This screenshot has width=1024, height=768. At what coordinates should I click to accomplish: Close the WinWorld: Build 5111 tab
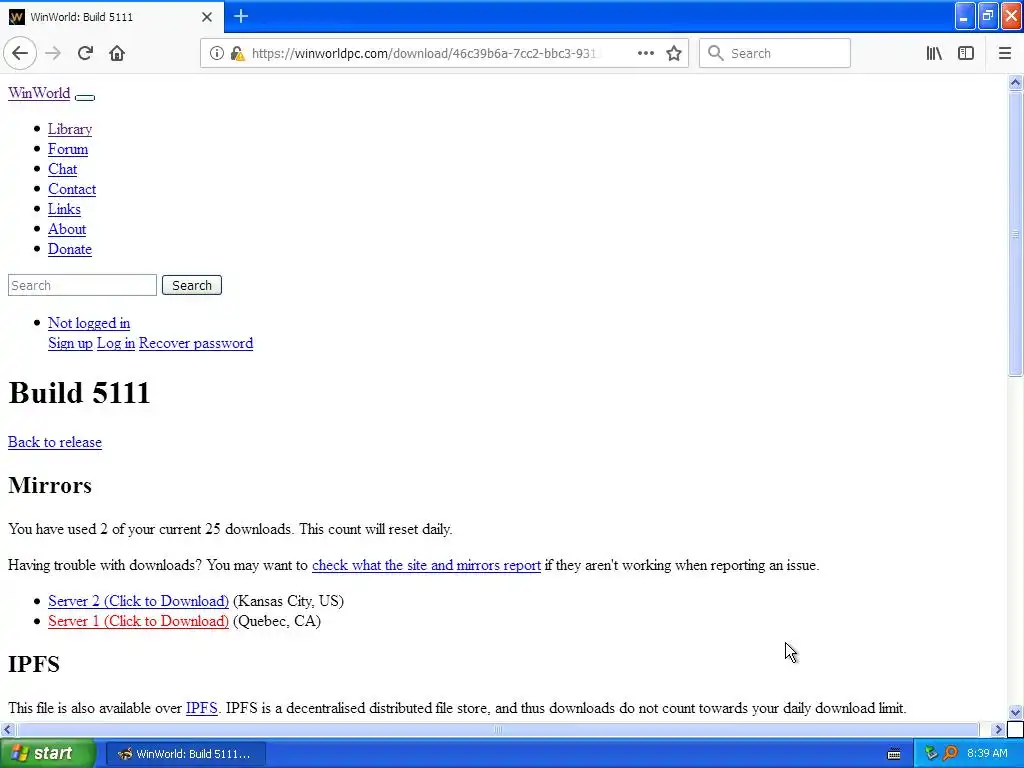pos(206,17)
